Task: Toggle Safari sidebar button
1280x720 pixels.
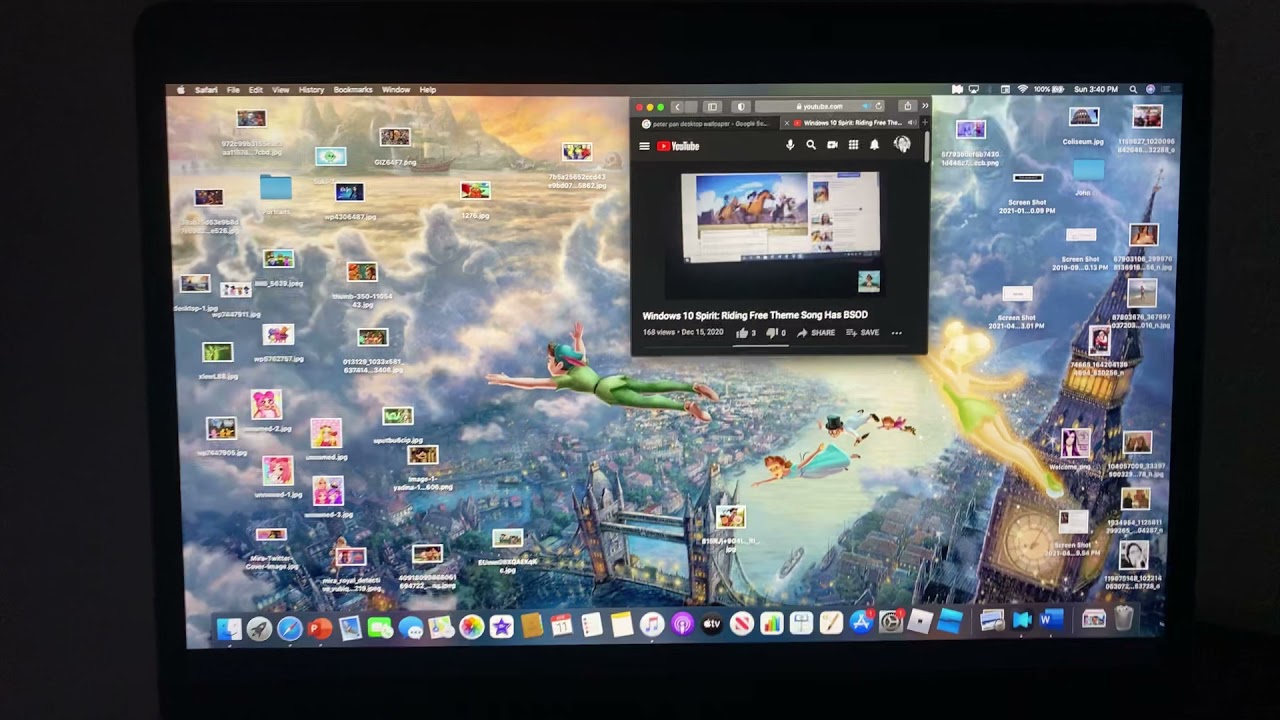Action: pyautogui.click(x=712, y=107)
